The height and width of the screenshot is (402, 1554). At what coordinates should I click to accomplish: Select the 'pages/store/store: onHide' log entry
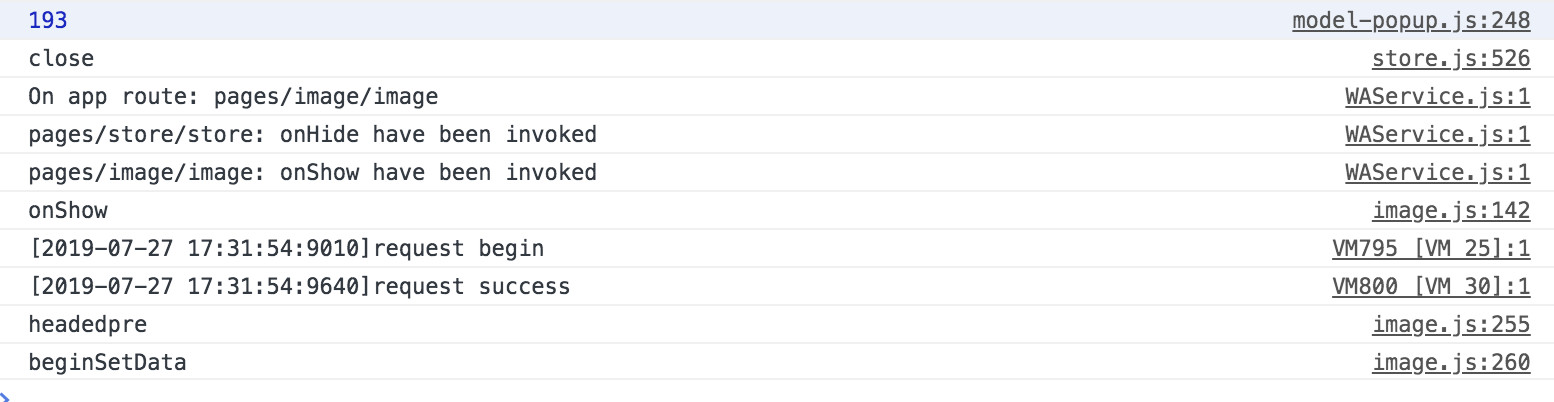[x=313, y=135]
